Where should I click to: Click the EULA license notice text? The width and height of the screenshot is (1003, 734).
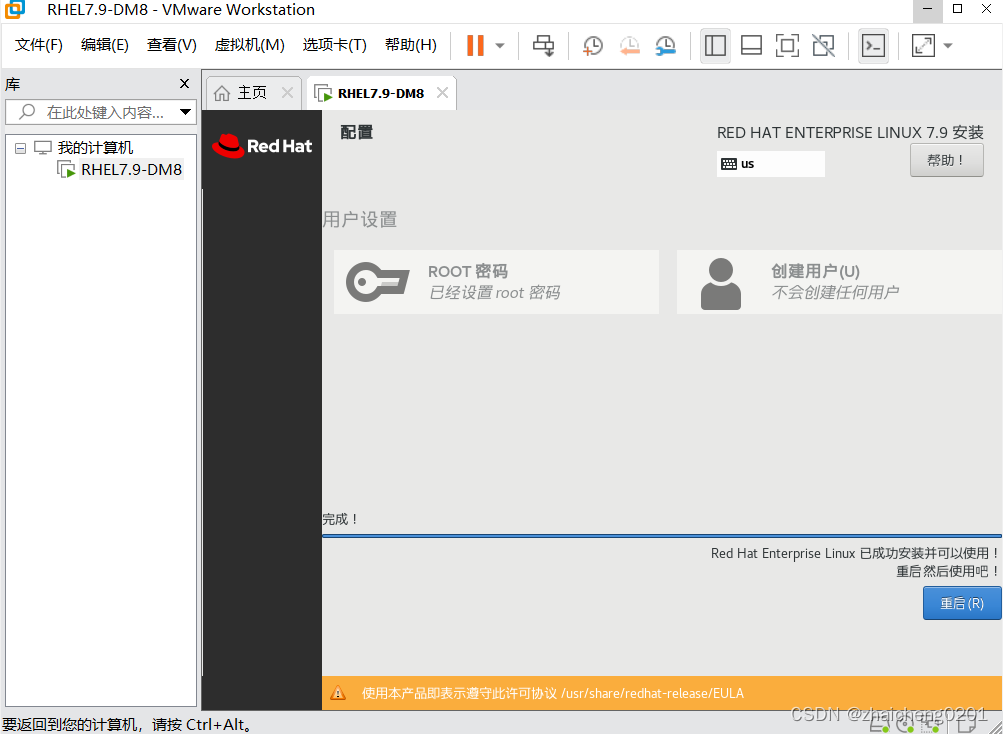[x=553, y=693]
